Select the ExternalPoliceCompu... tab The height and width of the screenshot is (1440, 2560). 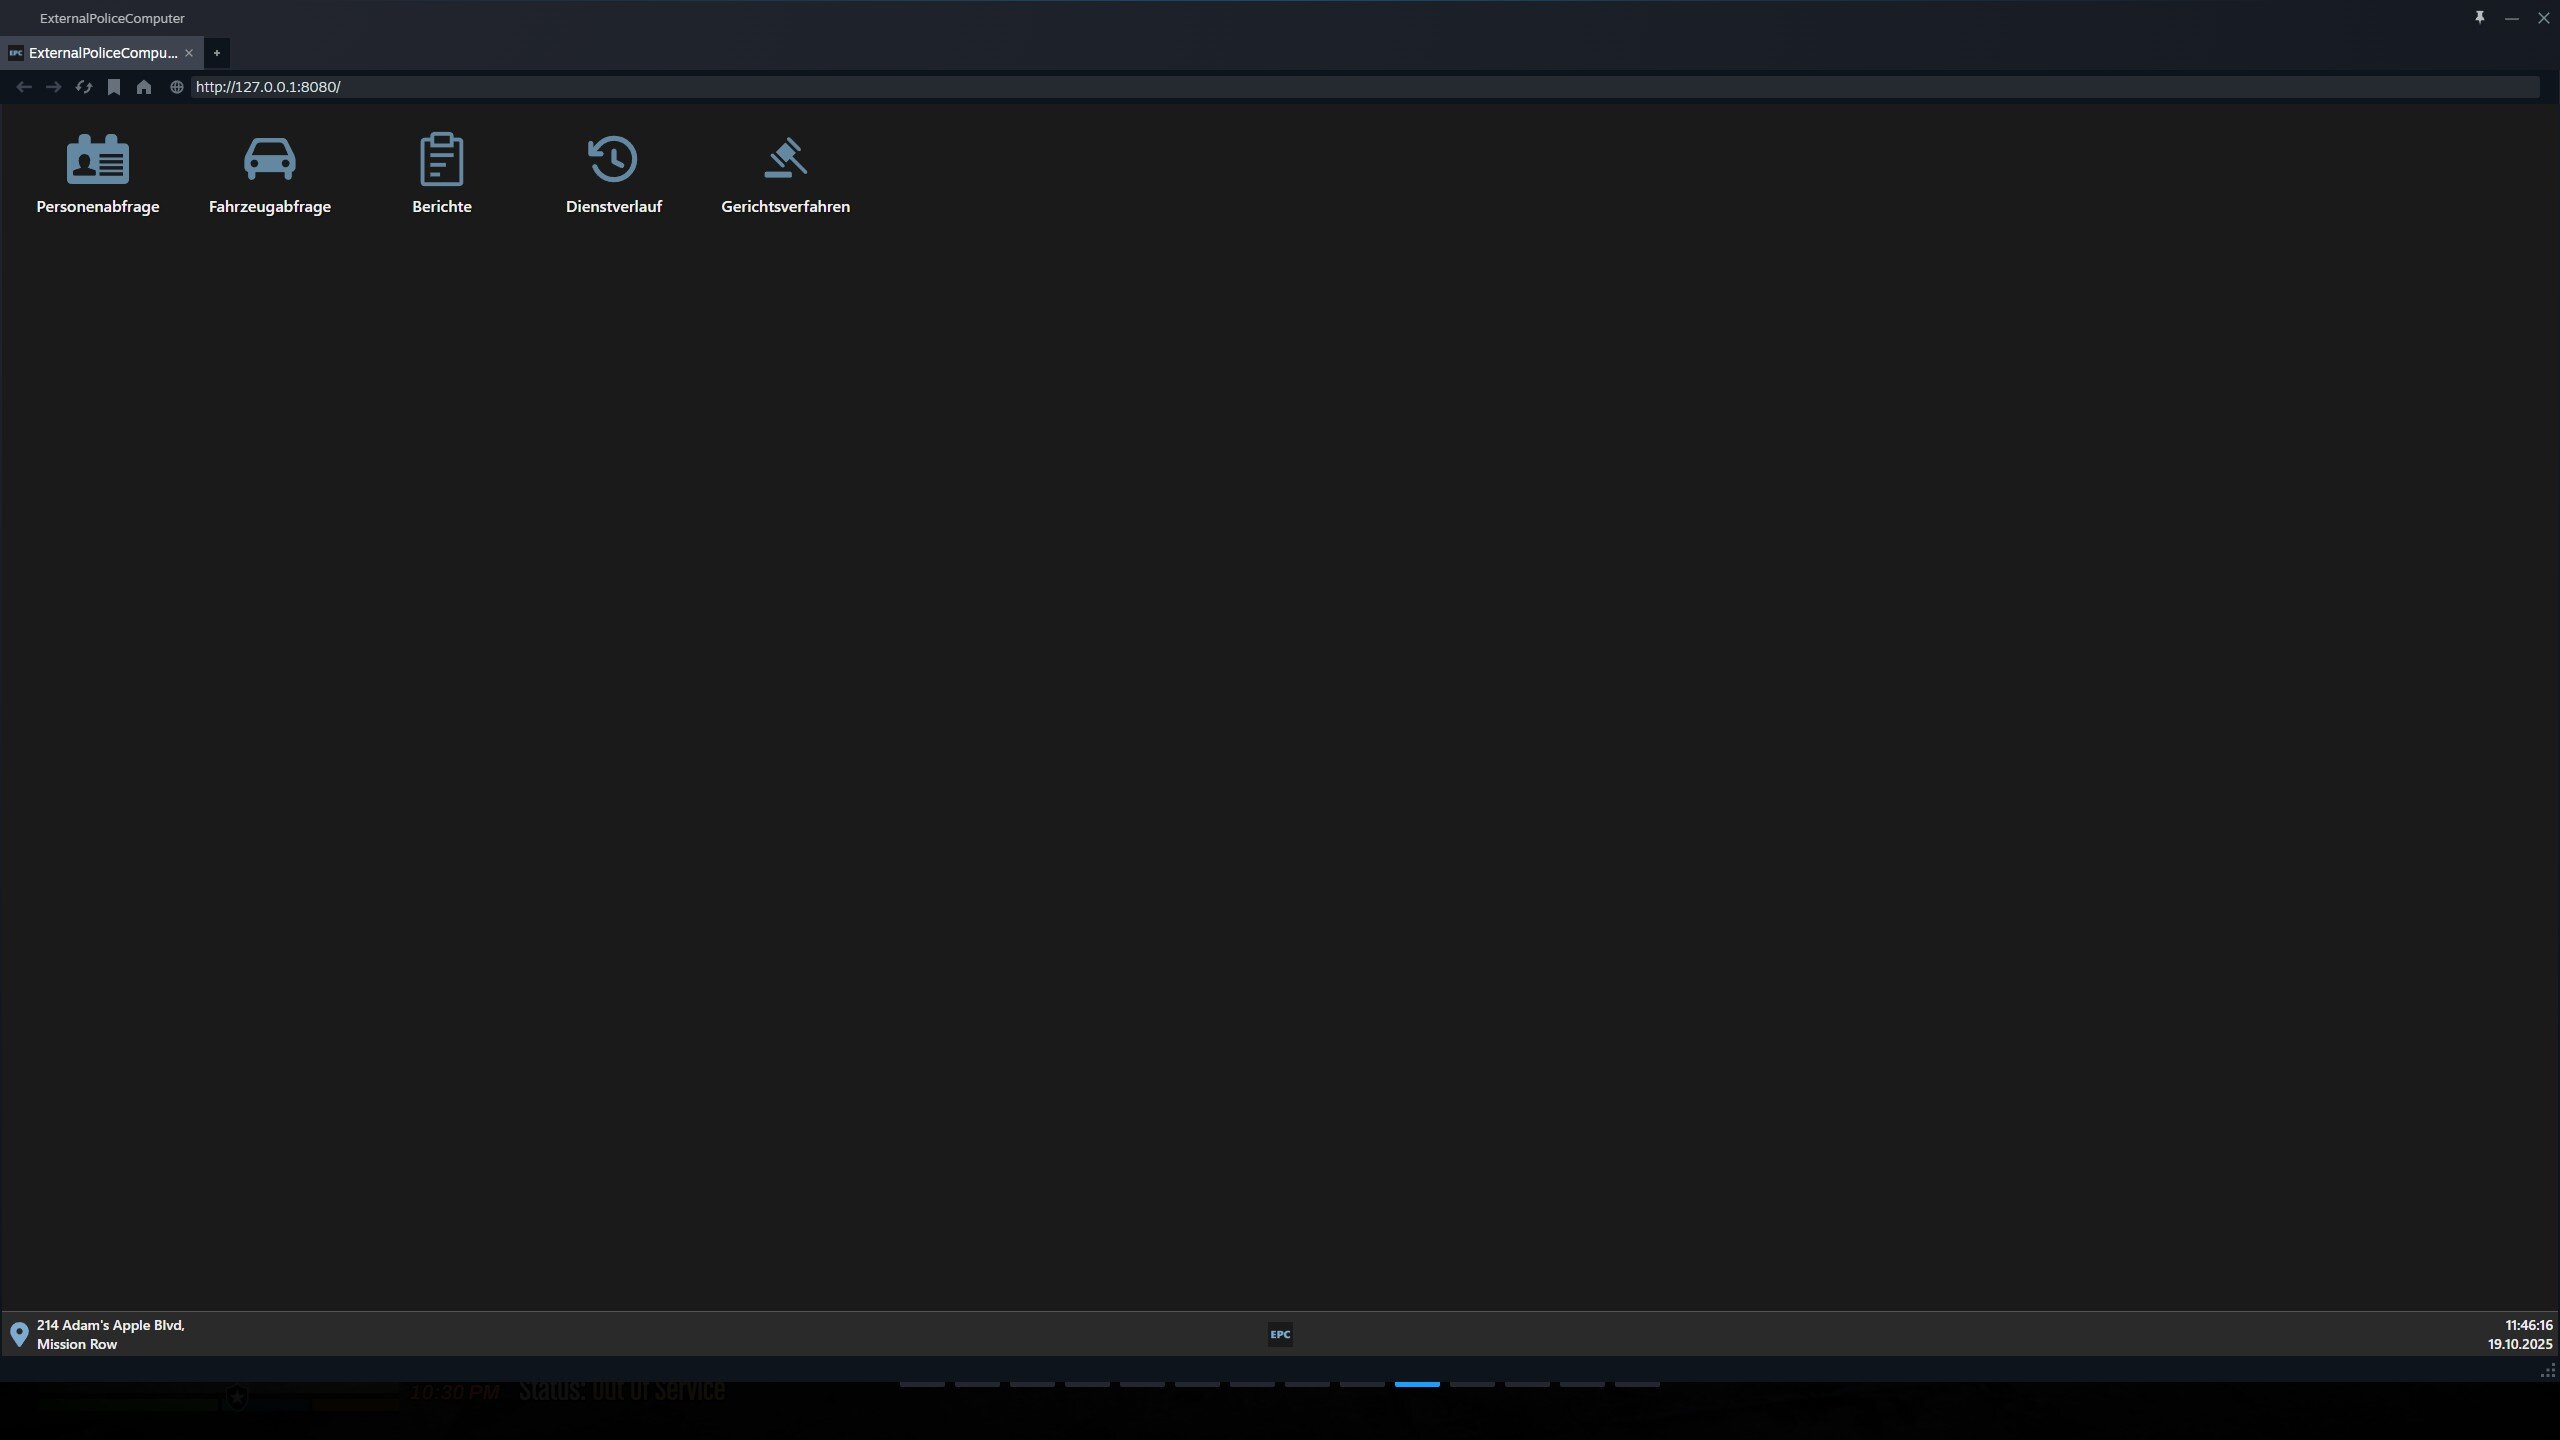[100, 53]
